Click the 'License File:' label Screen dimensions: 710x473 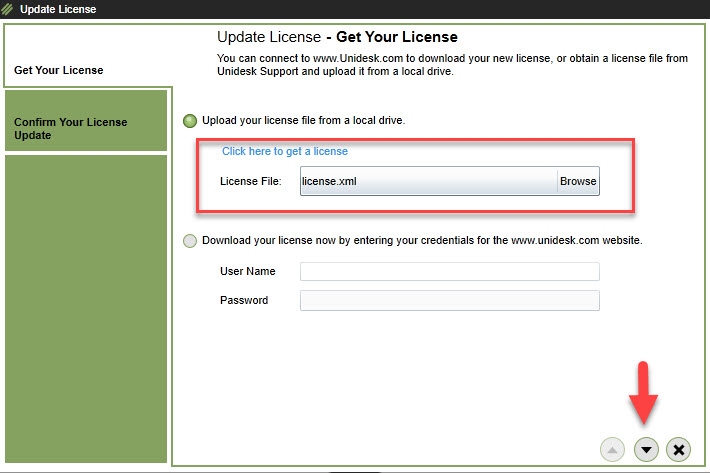coord(251,182)
